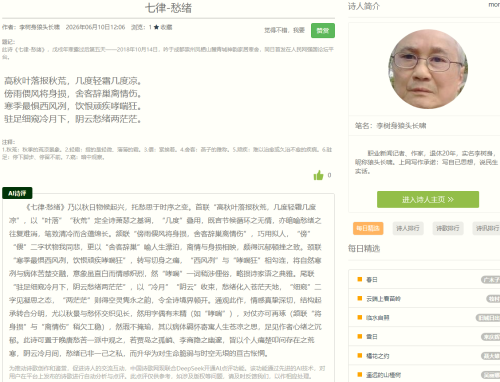Viewport: 500px width, 382px height.
Task: Click the pen name line 笔名
Action: pyautogui.click(x=390, y=126)
